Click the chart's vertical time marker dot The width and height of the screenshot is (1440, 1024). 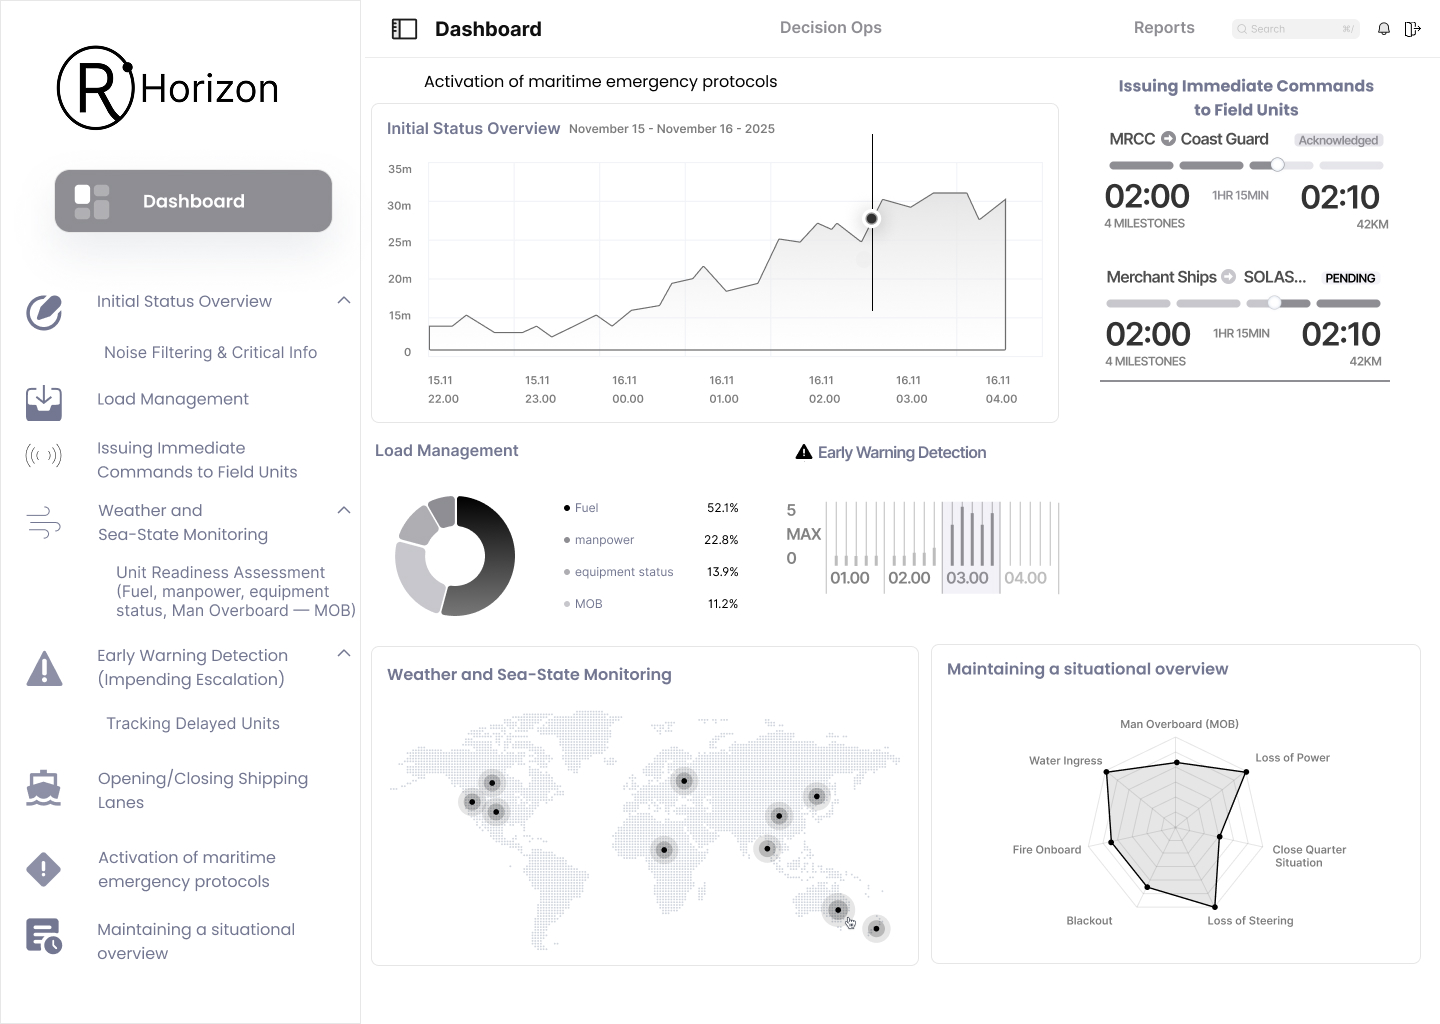tap(872, 219)
